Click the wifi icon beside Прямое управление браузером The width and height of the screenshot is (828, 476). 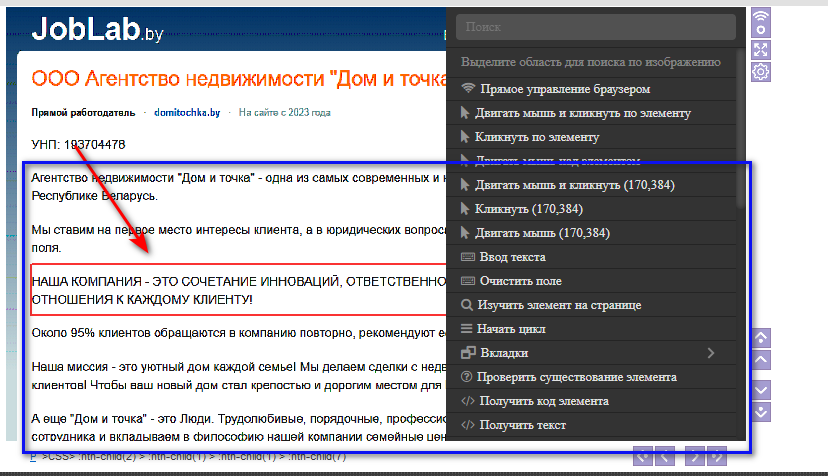click(468, 88)
